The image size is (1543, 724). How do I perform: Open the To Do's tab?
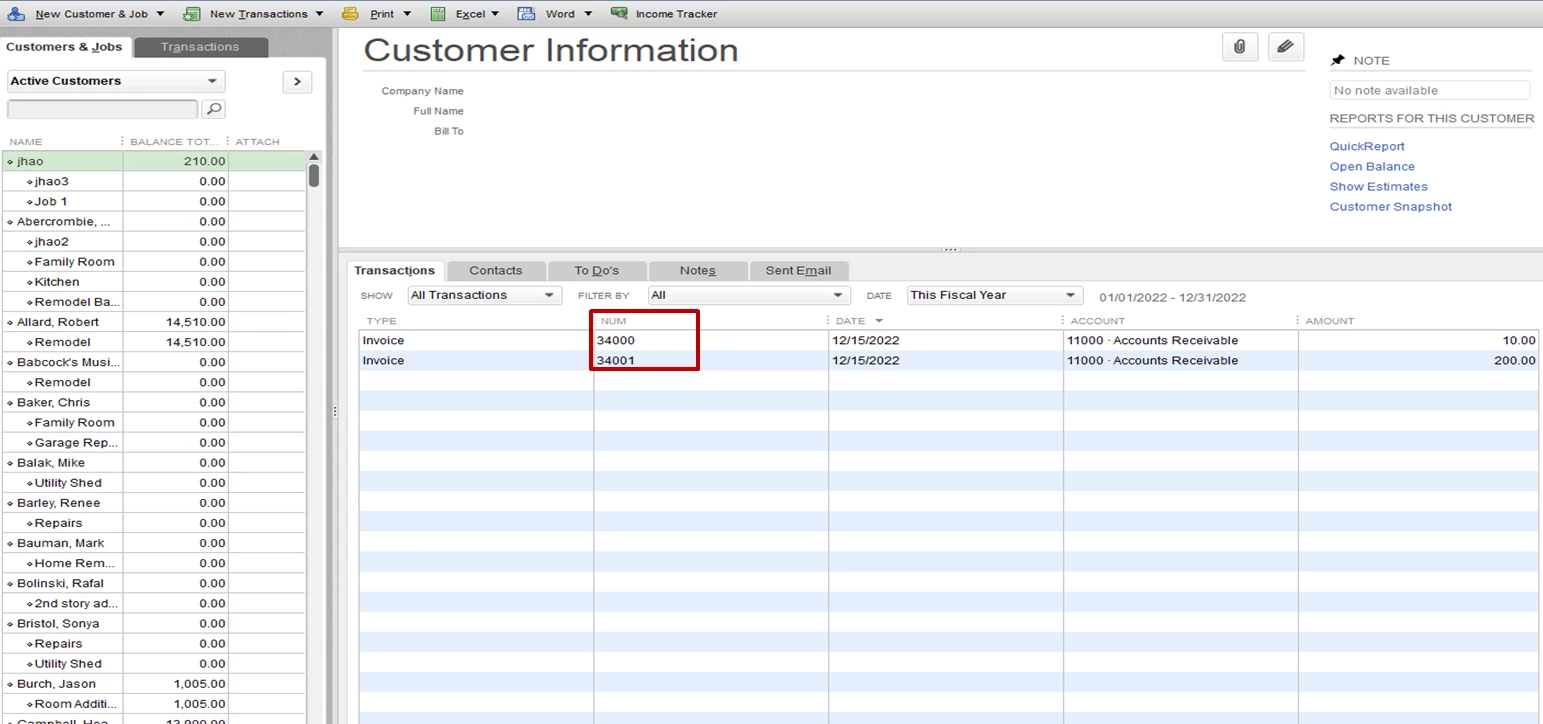pos(597,271)
